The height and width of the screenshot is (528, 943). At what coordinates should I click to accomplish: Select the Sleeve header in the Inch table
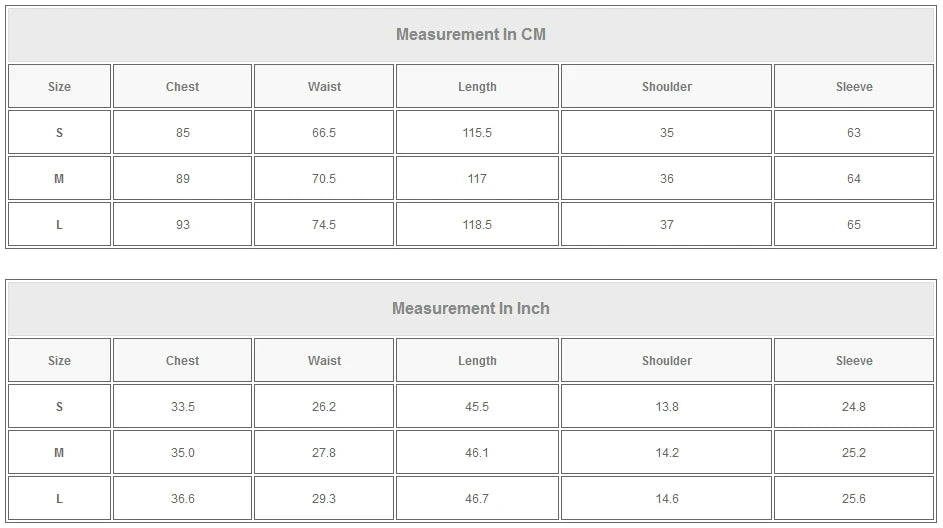[x=854, y=361]
